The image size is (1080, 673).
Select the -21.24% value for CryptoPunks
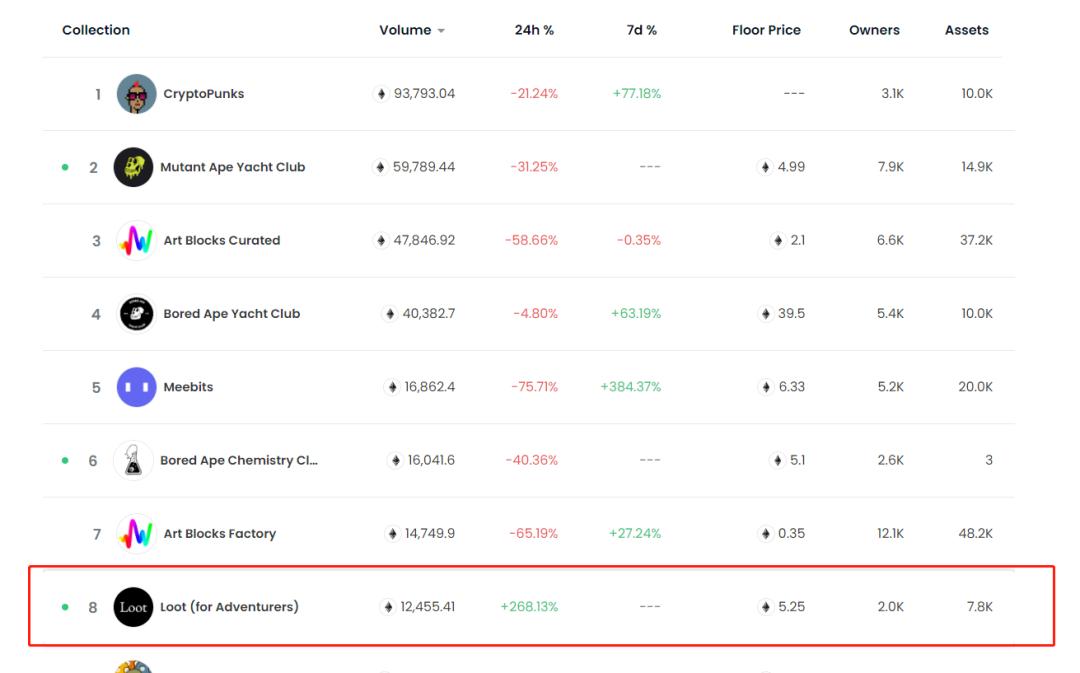(534, 94)
